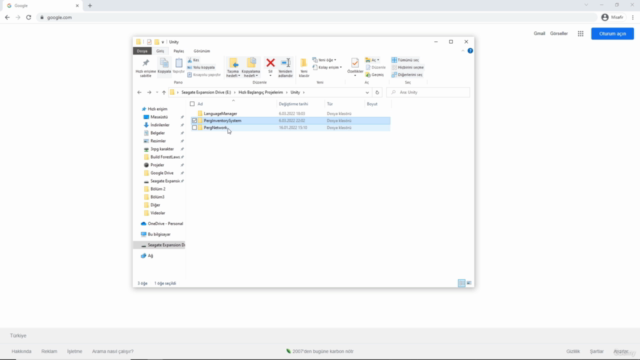640x360 pixels.
Task: Click Hızlı Başlangıç Projelerim in breadcrumb path
Action: pyautogui.click(x=260, y=93)
